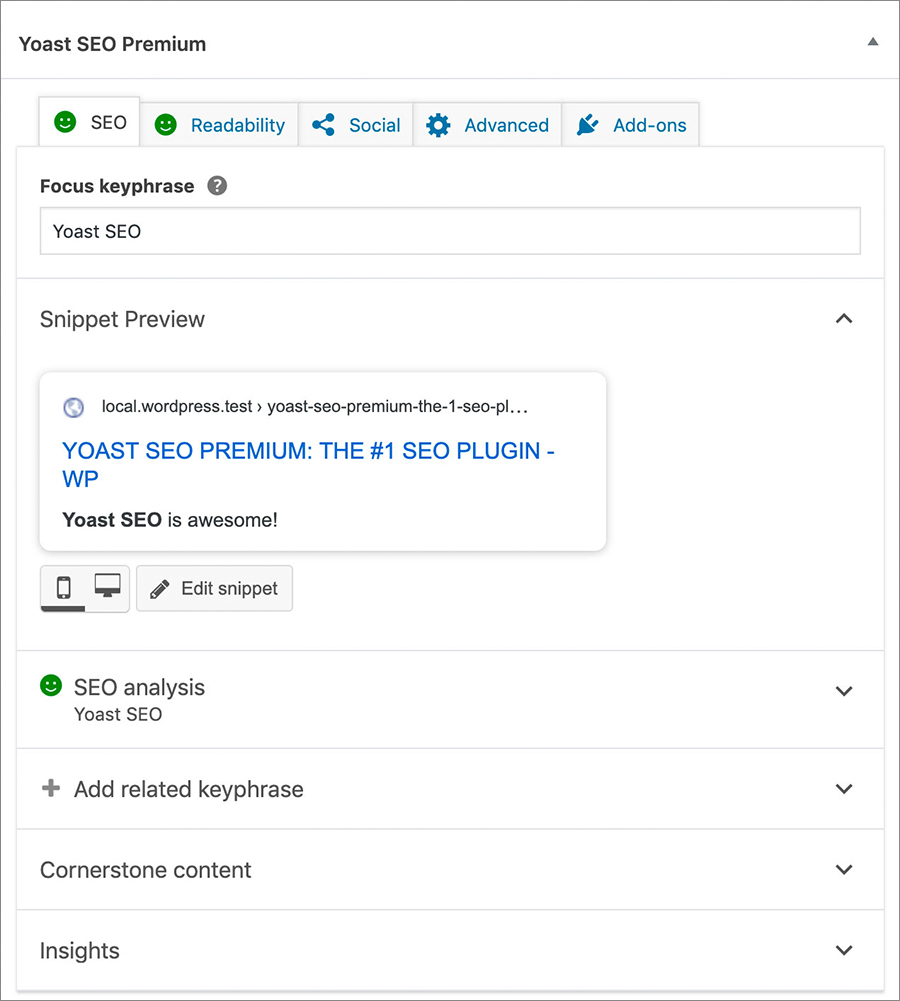Viewport: 900px width, 1001px height.
Task: Click the green smiley next to SEO analysis
Action: pos(51,686)
